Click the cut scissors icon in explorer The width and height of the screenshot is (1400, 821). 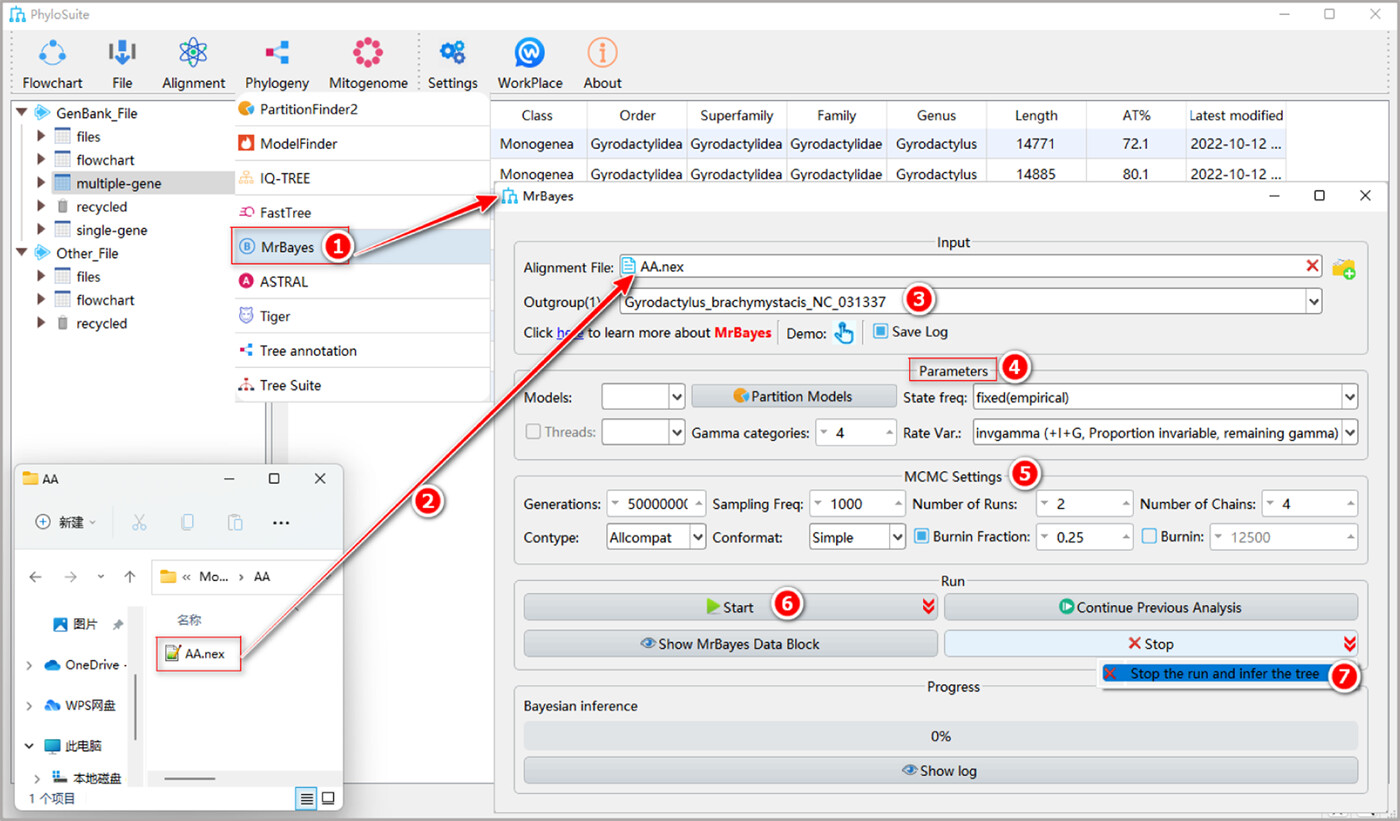click(x=139, y=522)
